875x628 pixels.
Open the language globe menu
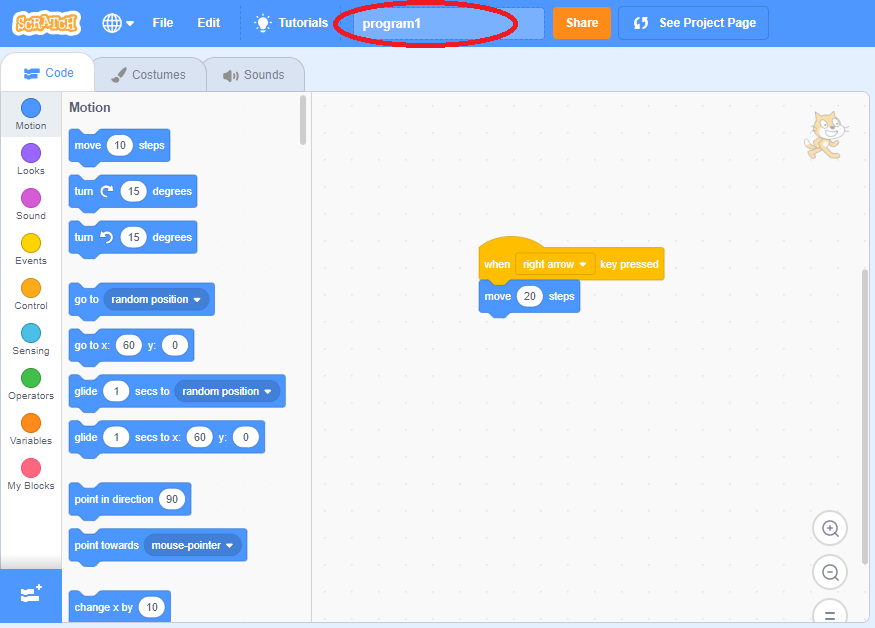pos(118,23)
